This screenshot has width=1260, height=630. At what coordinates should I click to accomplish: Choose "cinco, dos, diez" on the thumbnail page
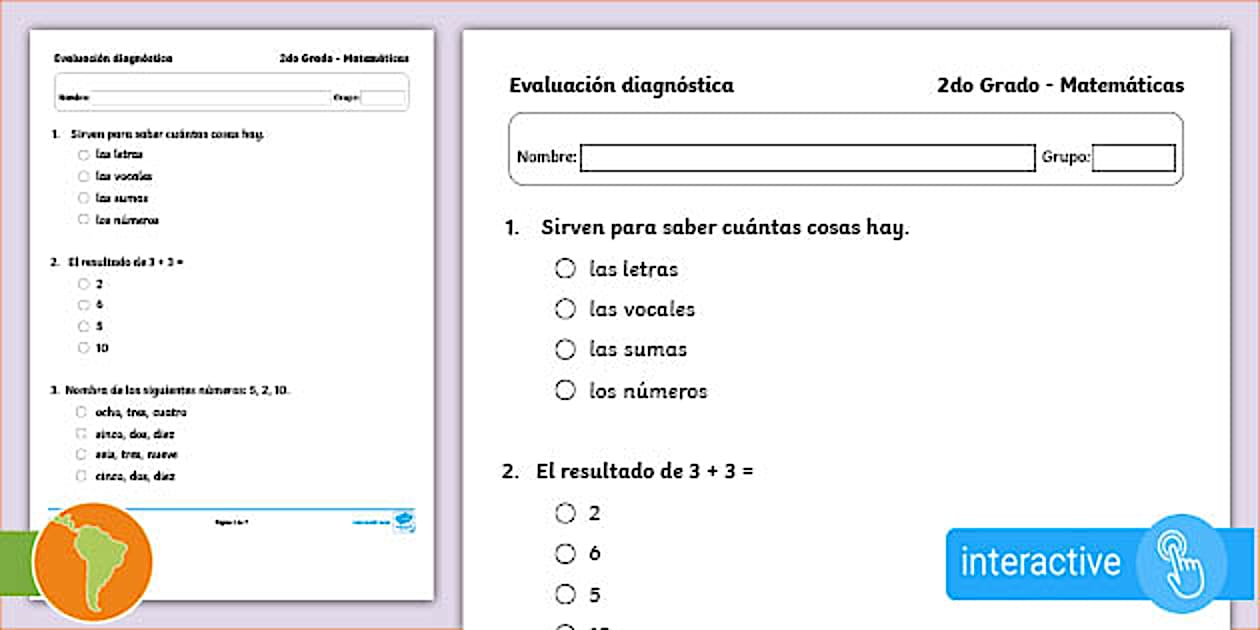83,433
